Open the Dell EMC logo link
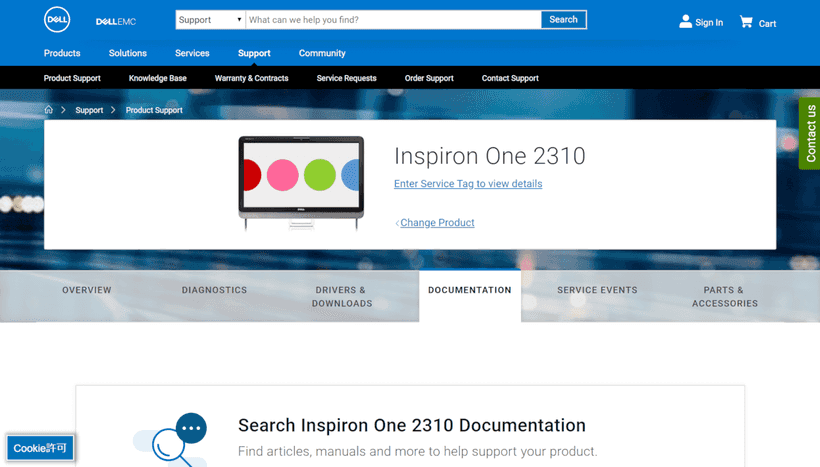Image resolution: width=820 pixels, height=467 pixels. [x=116, y=21]
